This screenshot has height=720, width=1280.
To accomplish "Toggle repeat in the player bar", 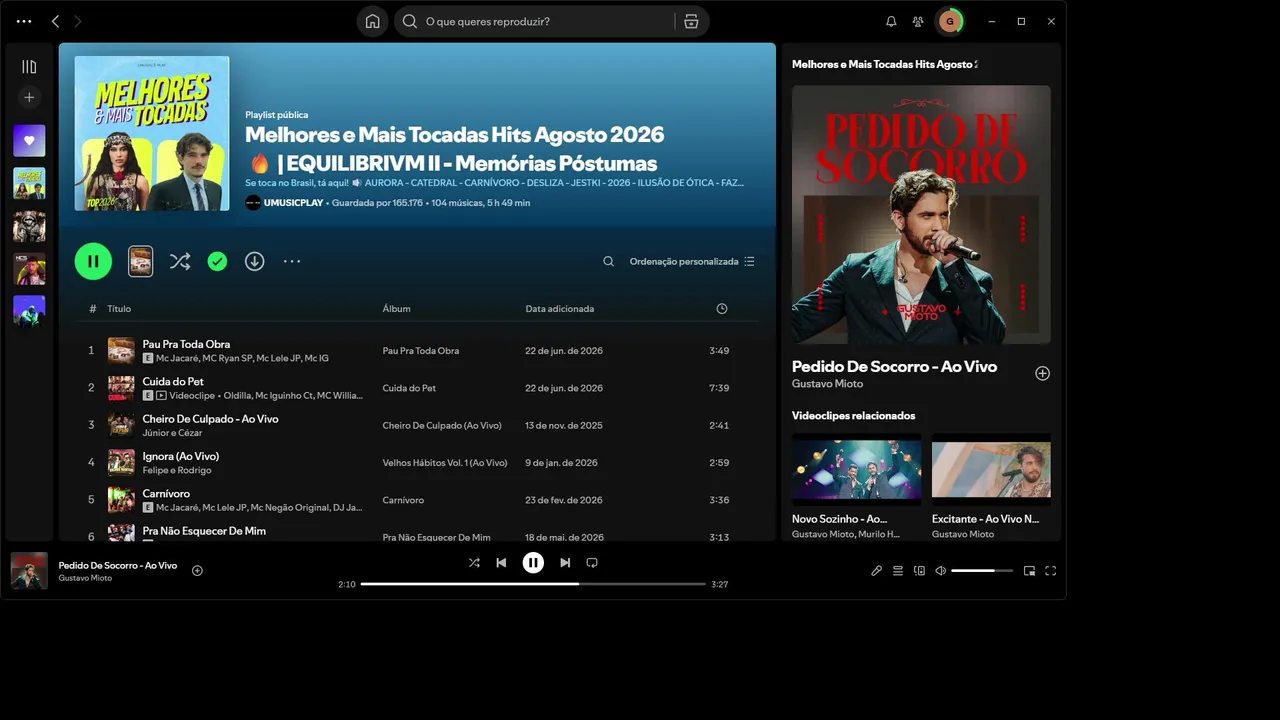I will tap(592, 563).
